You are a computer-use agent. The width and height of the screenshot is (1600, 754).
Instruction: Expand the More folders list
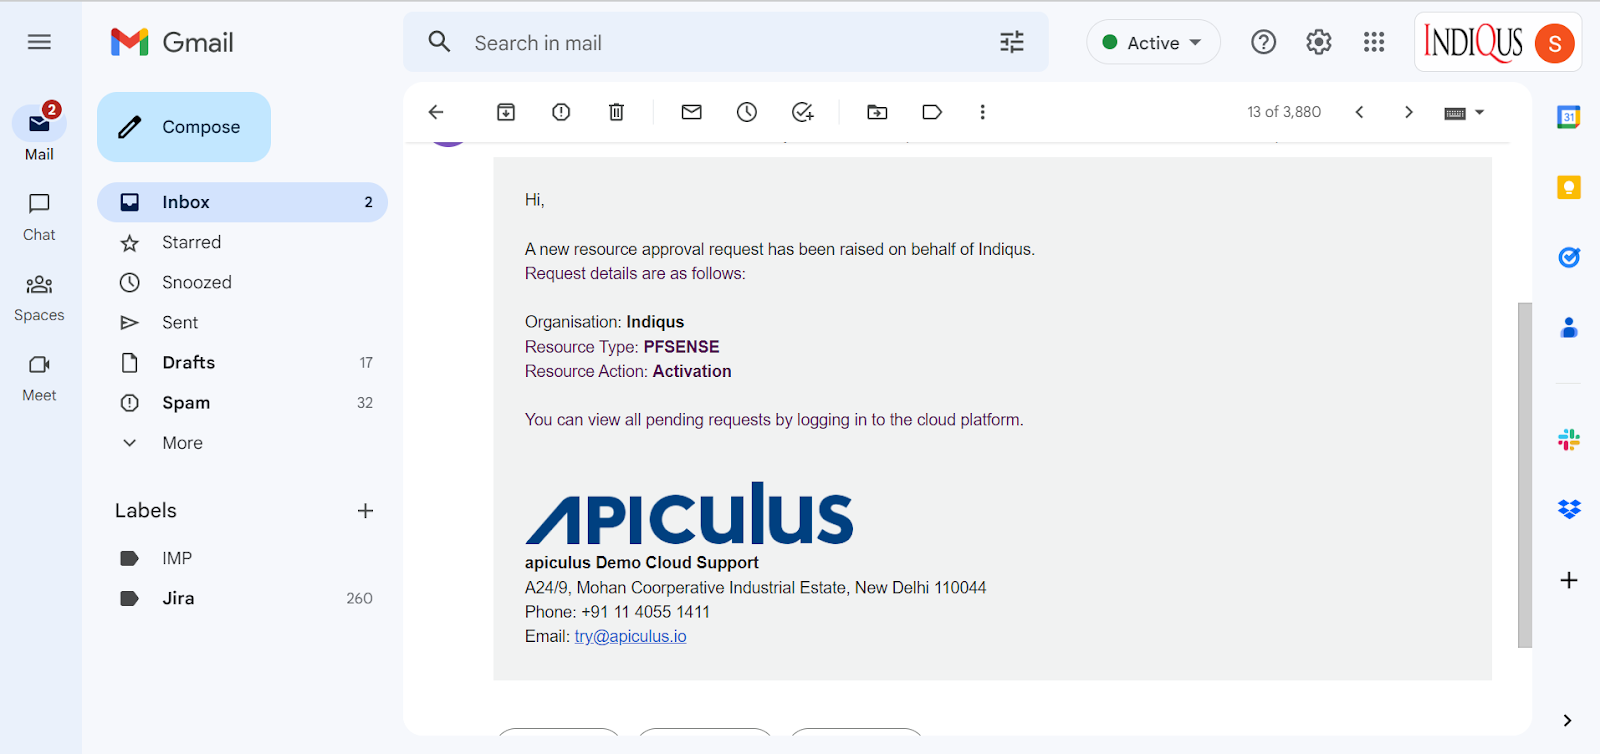point(182,443)
